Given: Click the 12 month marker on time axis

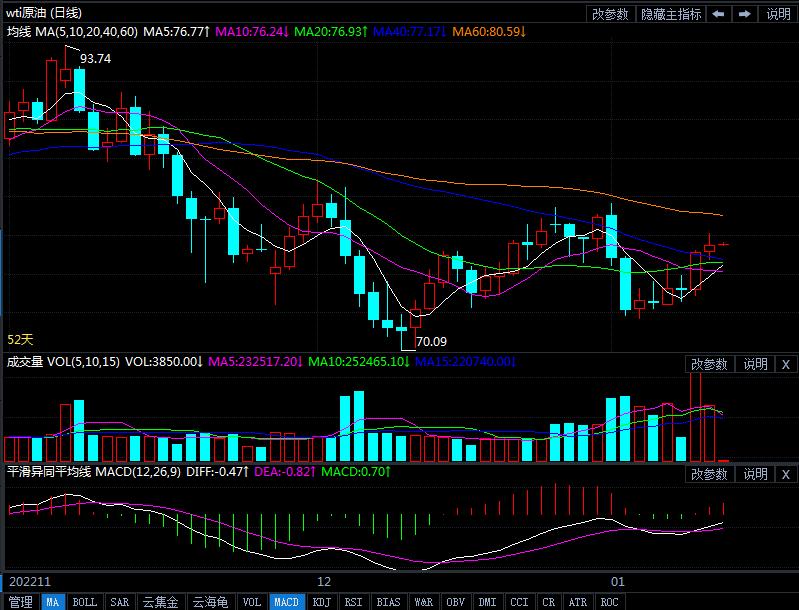Looking at the screenshot, I should pos(323,581).
